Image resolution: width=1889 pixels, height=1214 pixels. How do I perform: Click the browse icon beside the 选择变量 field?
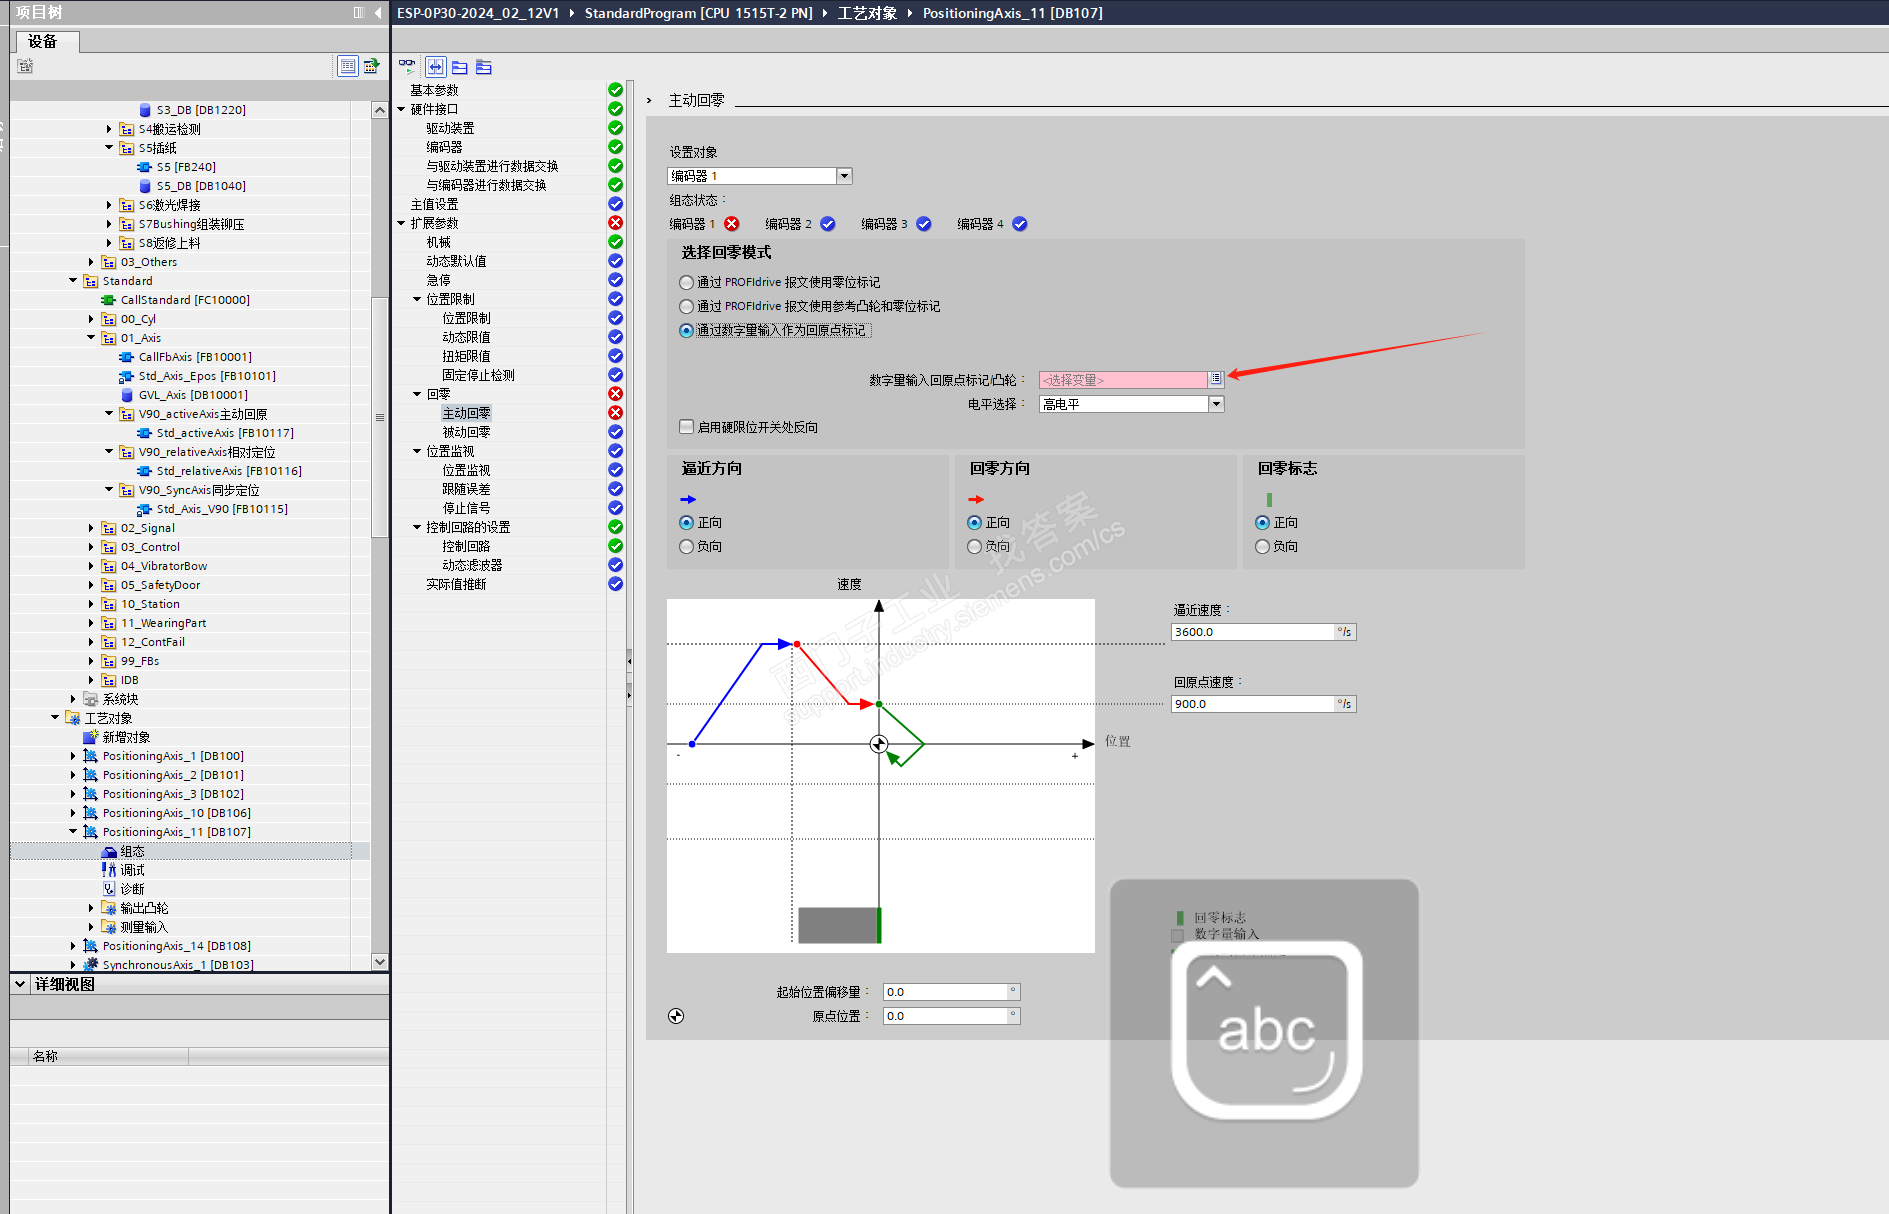[x=1216, y=380]
